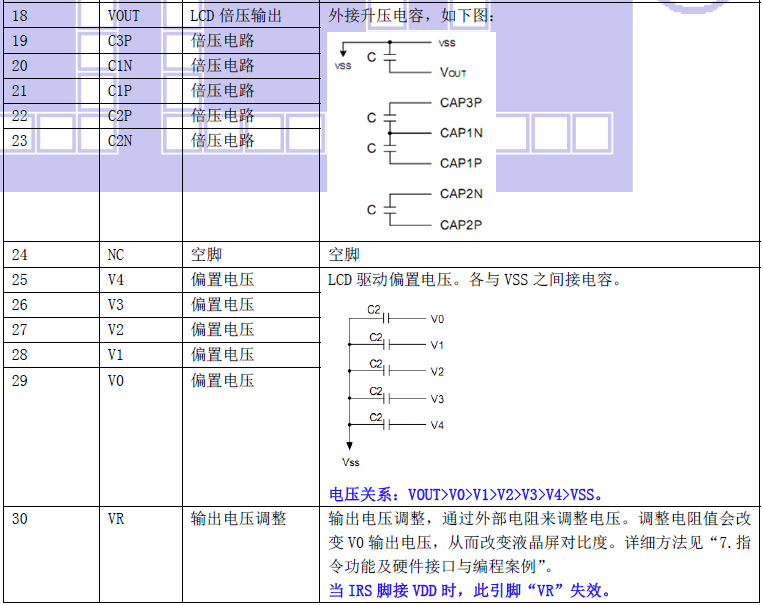
Task: Select the V0 pin name in table
Action: (x=116, y=381)
